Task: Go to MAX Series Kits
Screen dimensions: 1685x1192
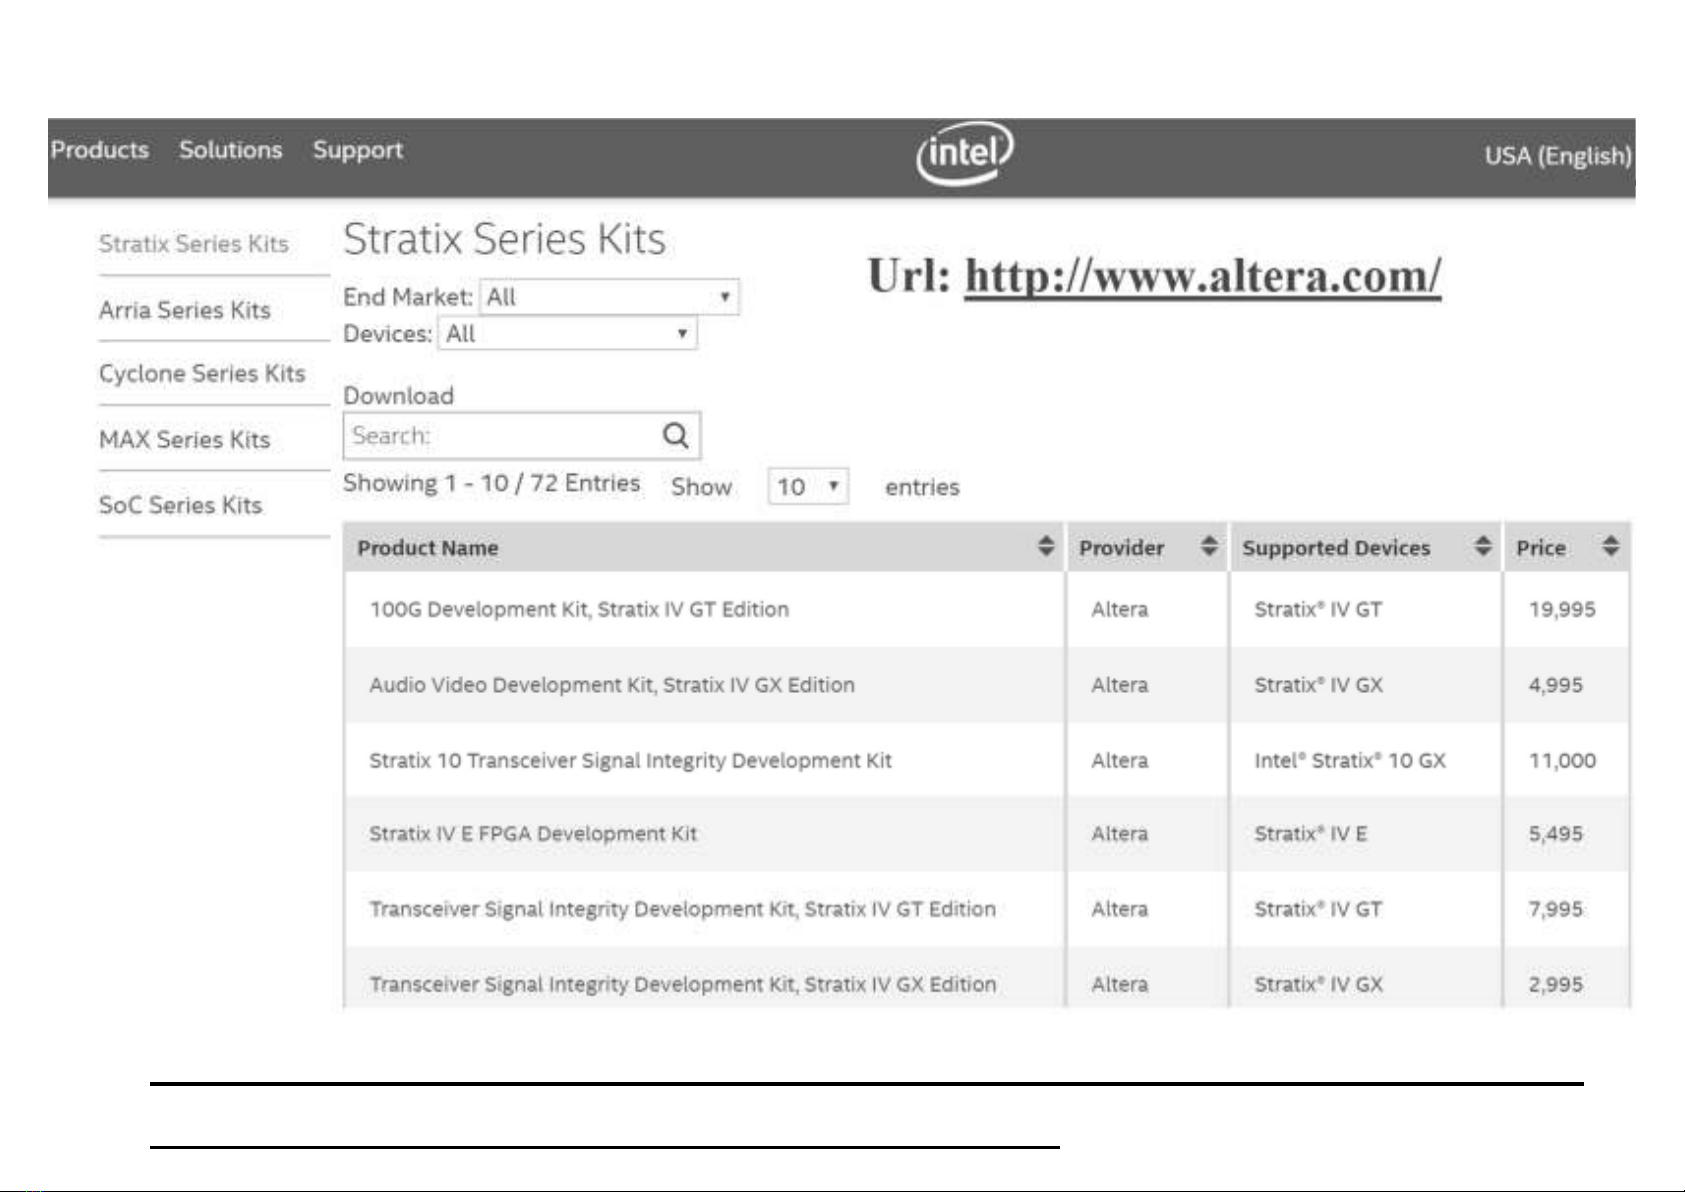Action: 184,440
